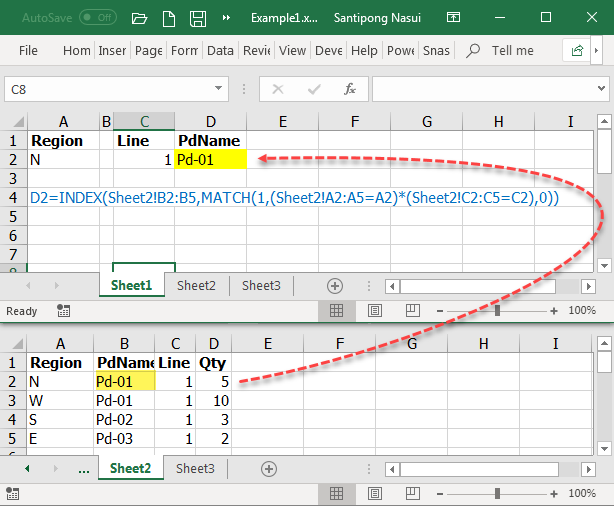Switch to the Sheet3 tab in upper window
The image size is (614, 506).
point(261,286)
